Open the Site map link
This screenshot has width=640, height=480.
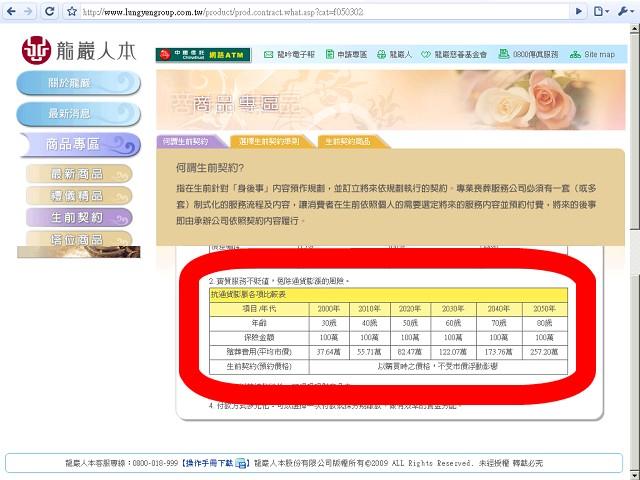[603, 54]
